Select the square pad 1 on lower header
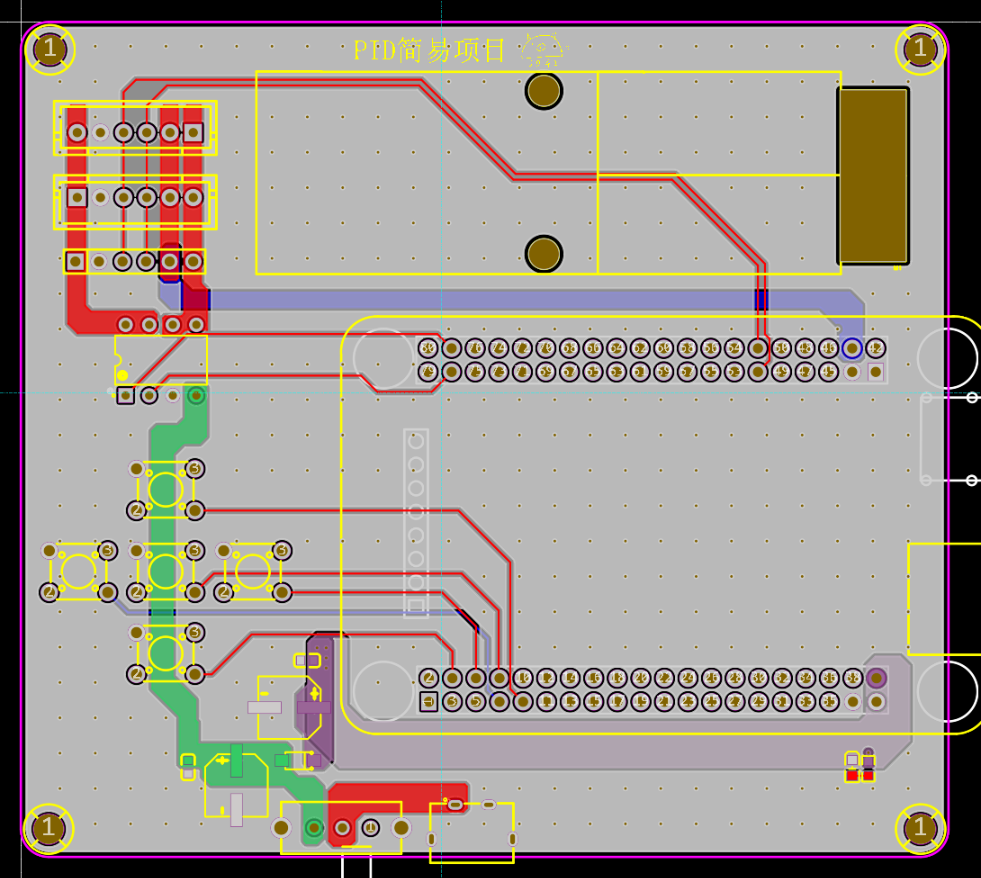 click(x=428, y=702)
